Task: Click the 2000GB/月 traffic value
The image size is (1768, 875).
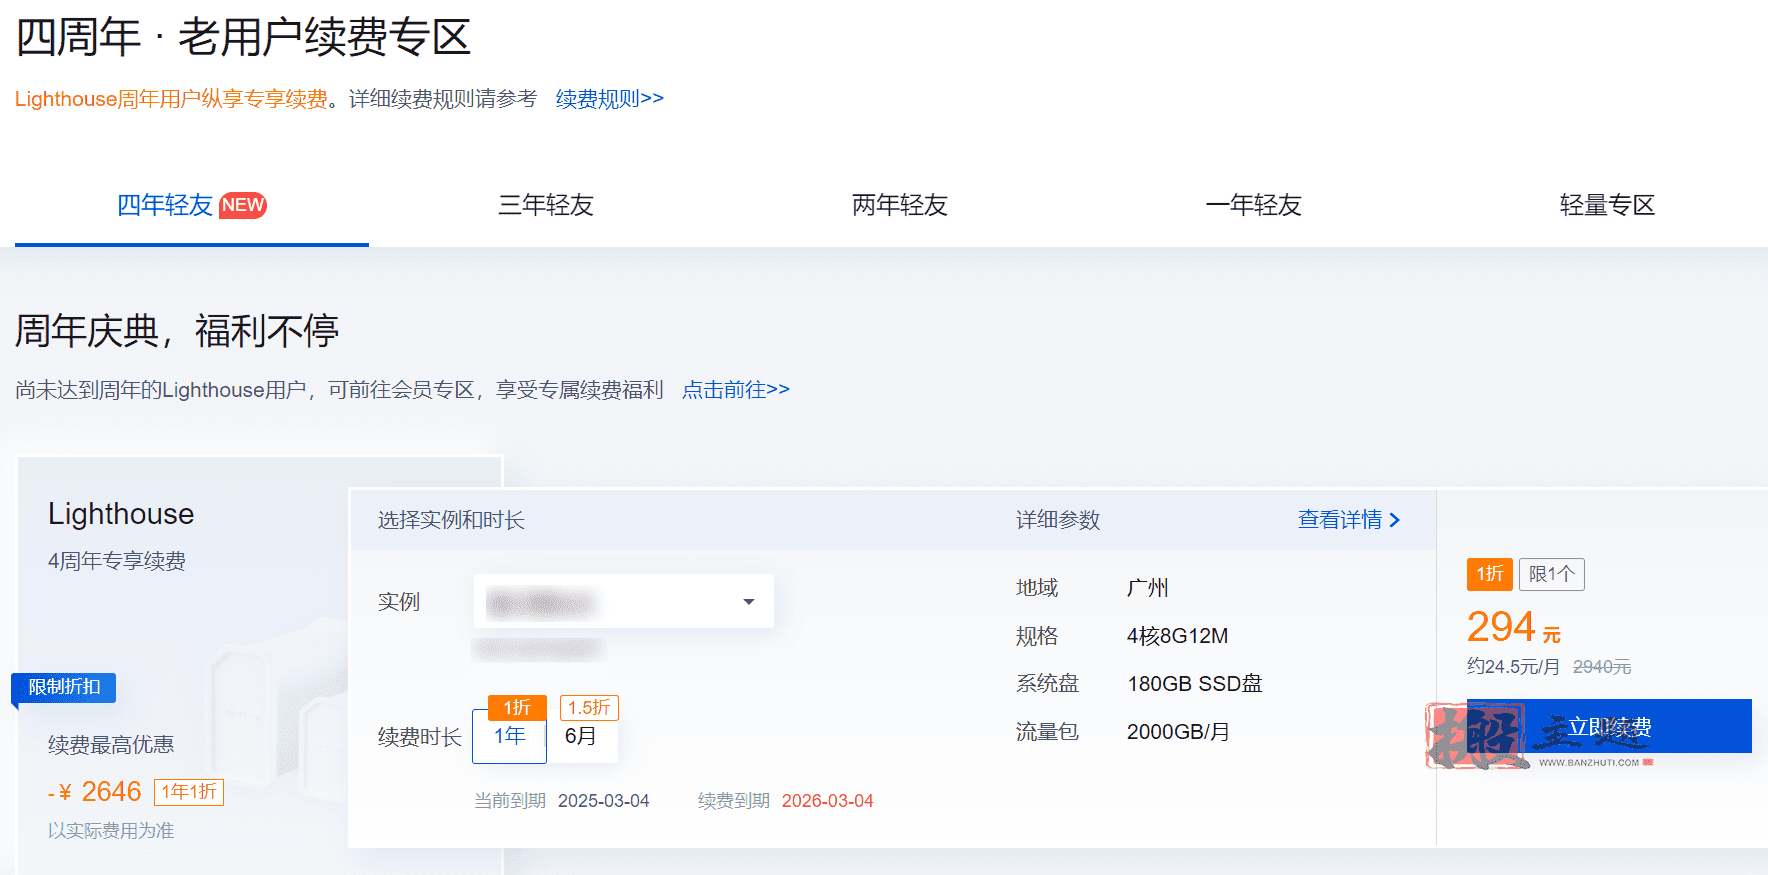Action: click(x=1178, y=732)
